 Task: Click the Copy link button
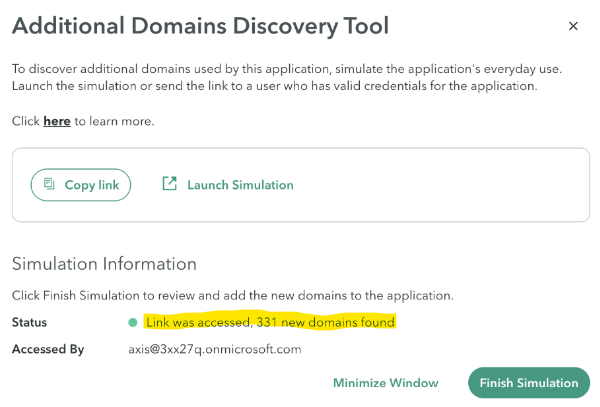(81, 185)
